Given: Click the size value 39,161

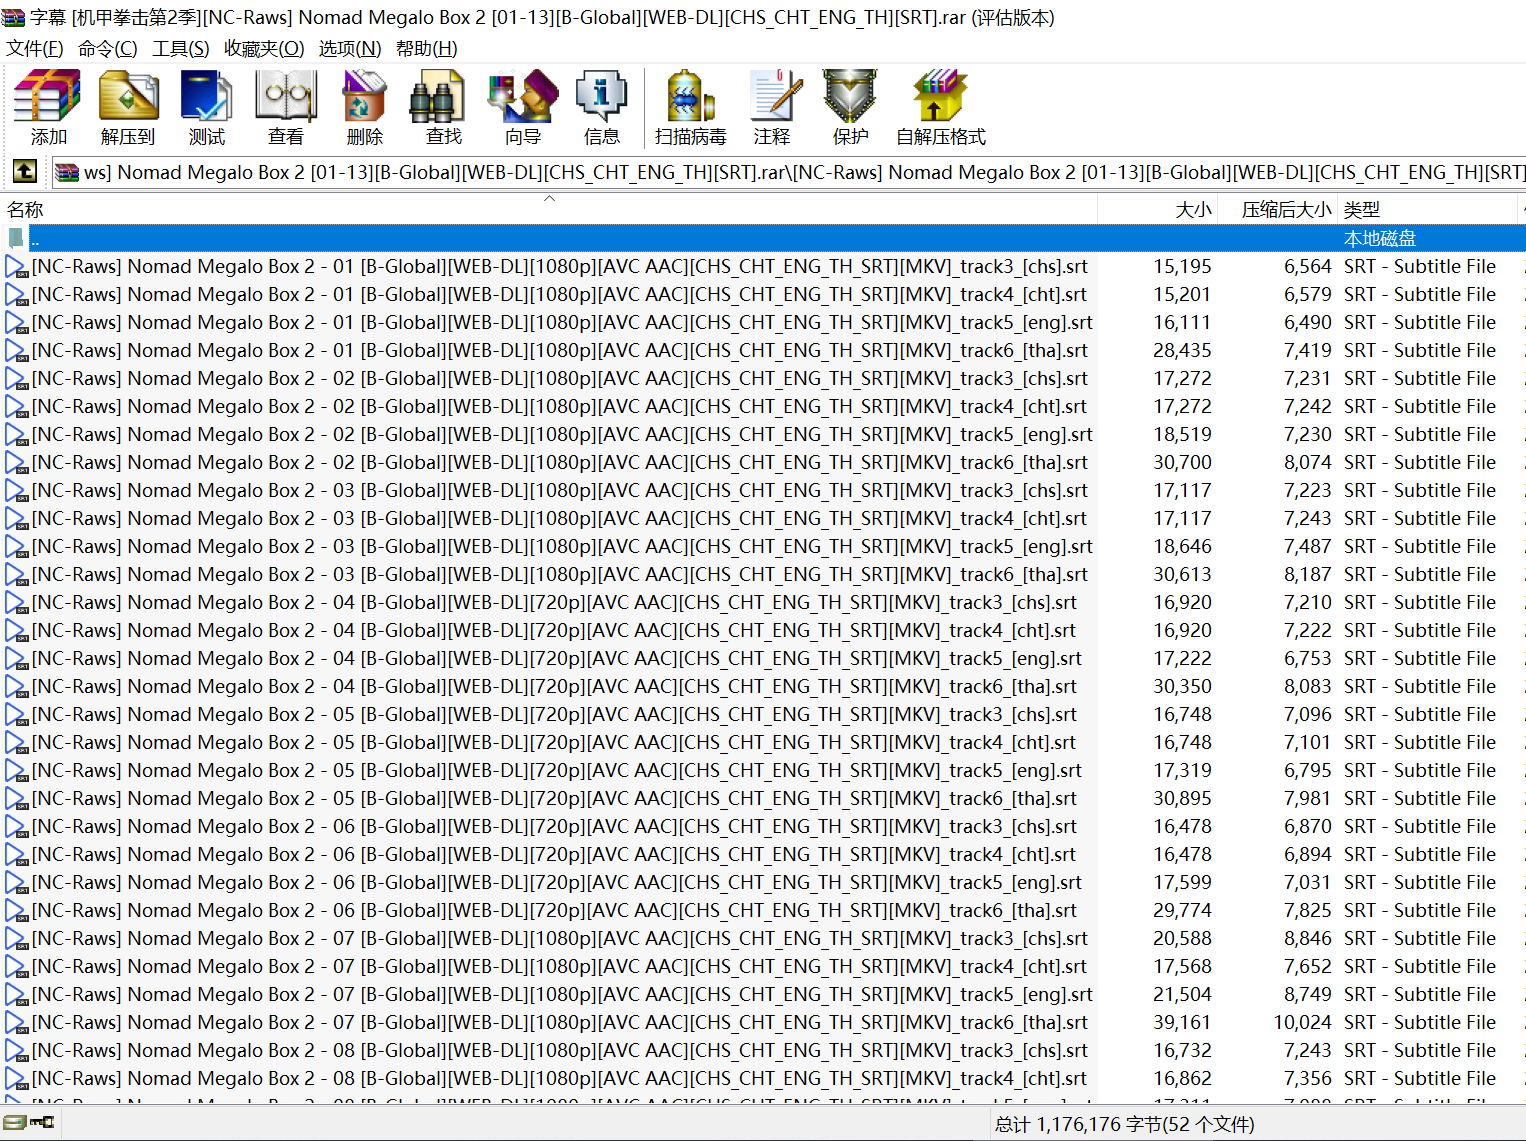Looking at the screenshot, I should coord(1182,1022).
